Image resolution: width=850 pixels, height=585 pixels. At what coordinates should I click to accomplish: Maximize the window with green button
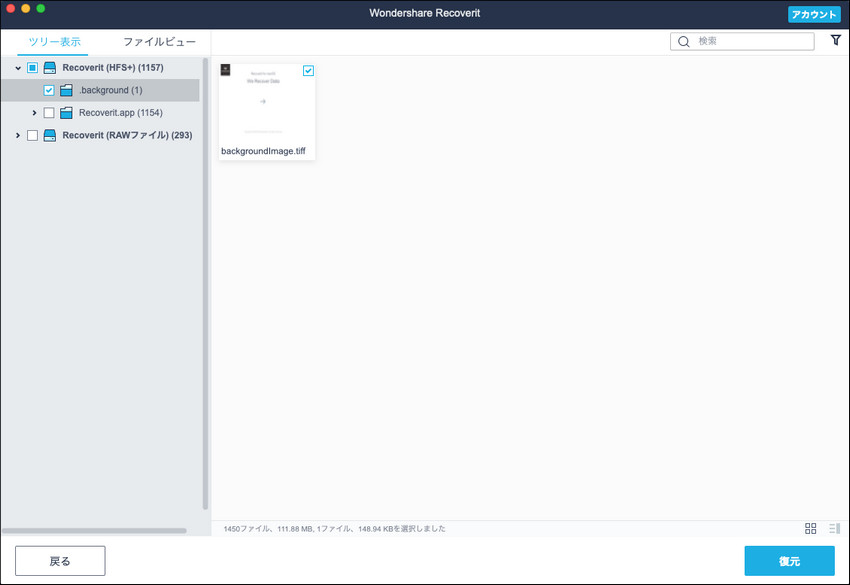coord(41,8)
